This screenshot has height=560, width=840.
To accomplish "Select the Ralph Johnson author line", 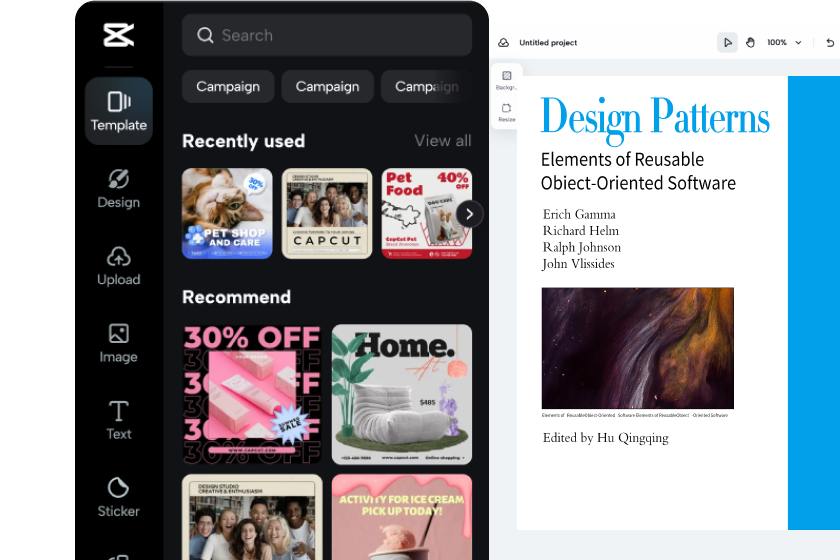I will (582, 247).
